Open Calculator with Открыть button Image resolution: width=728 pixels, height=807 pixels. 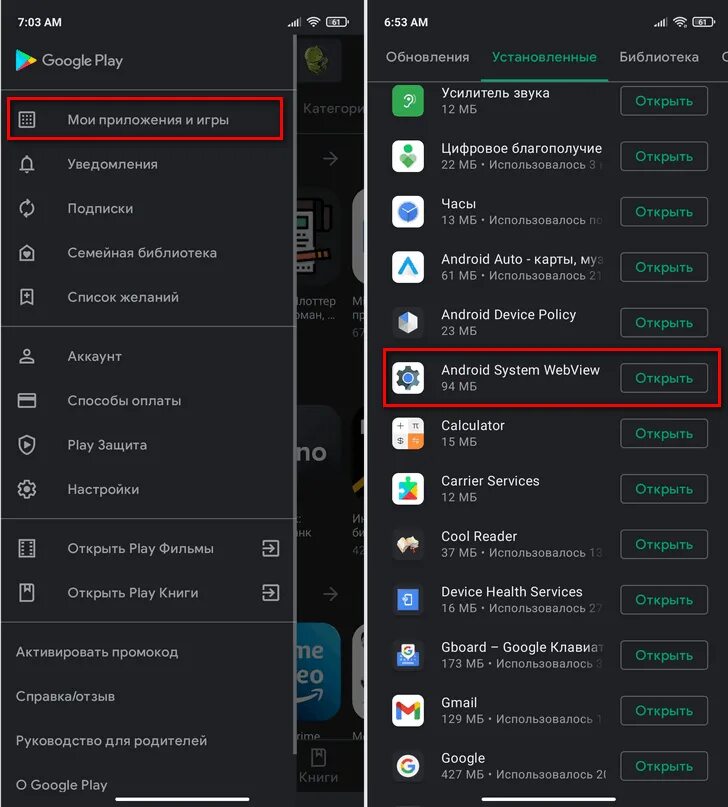[664, 434]
